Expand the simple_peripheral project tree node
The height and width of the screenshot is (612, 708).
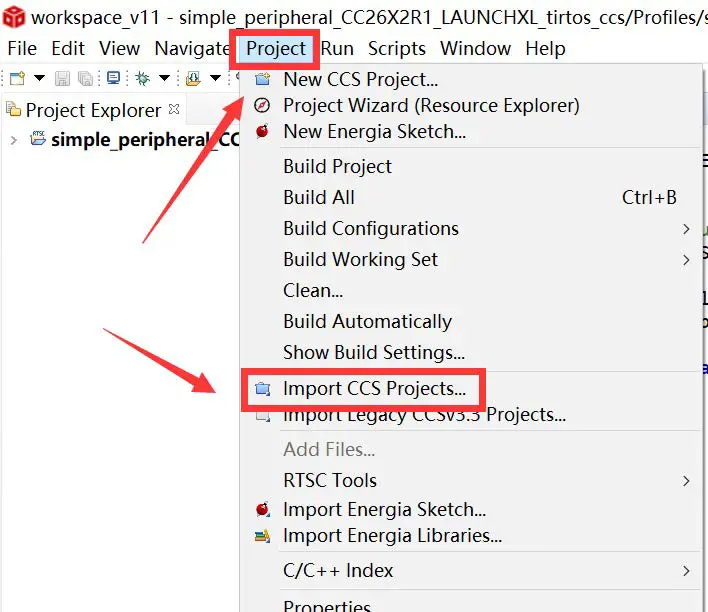13,140
